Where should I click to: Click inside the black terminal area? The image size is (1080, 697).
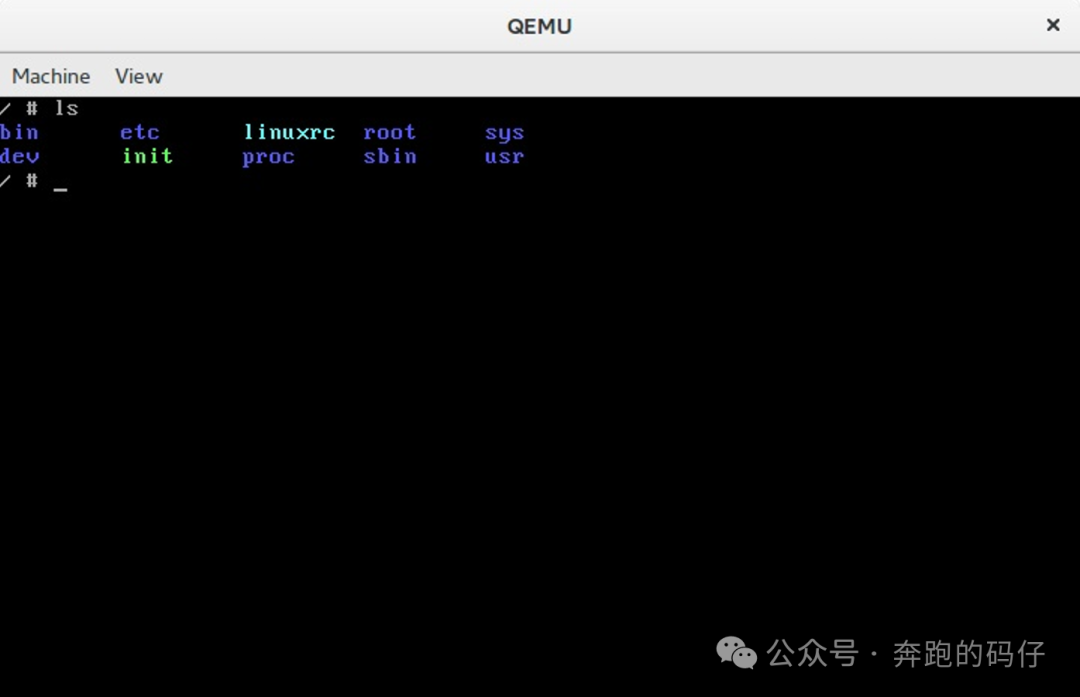[x=540, y=400]
